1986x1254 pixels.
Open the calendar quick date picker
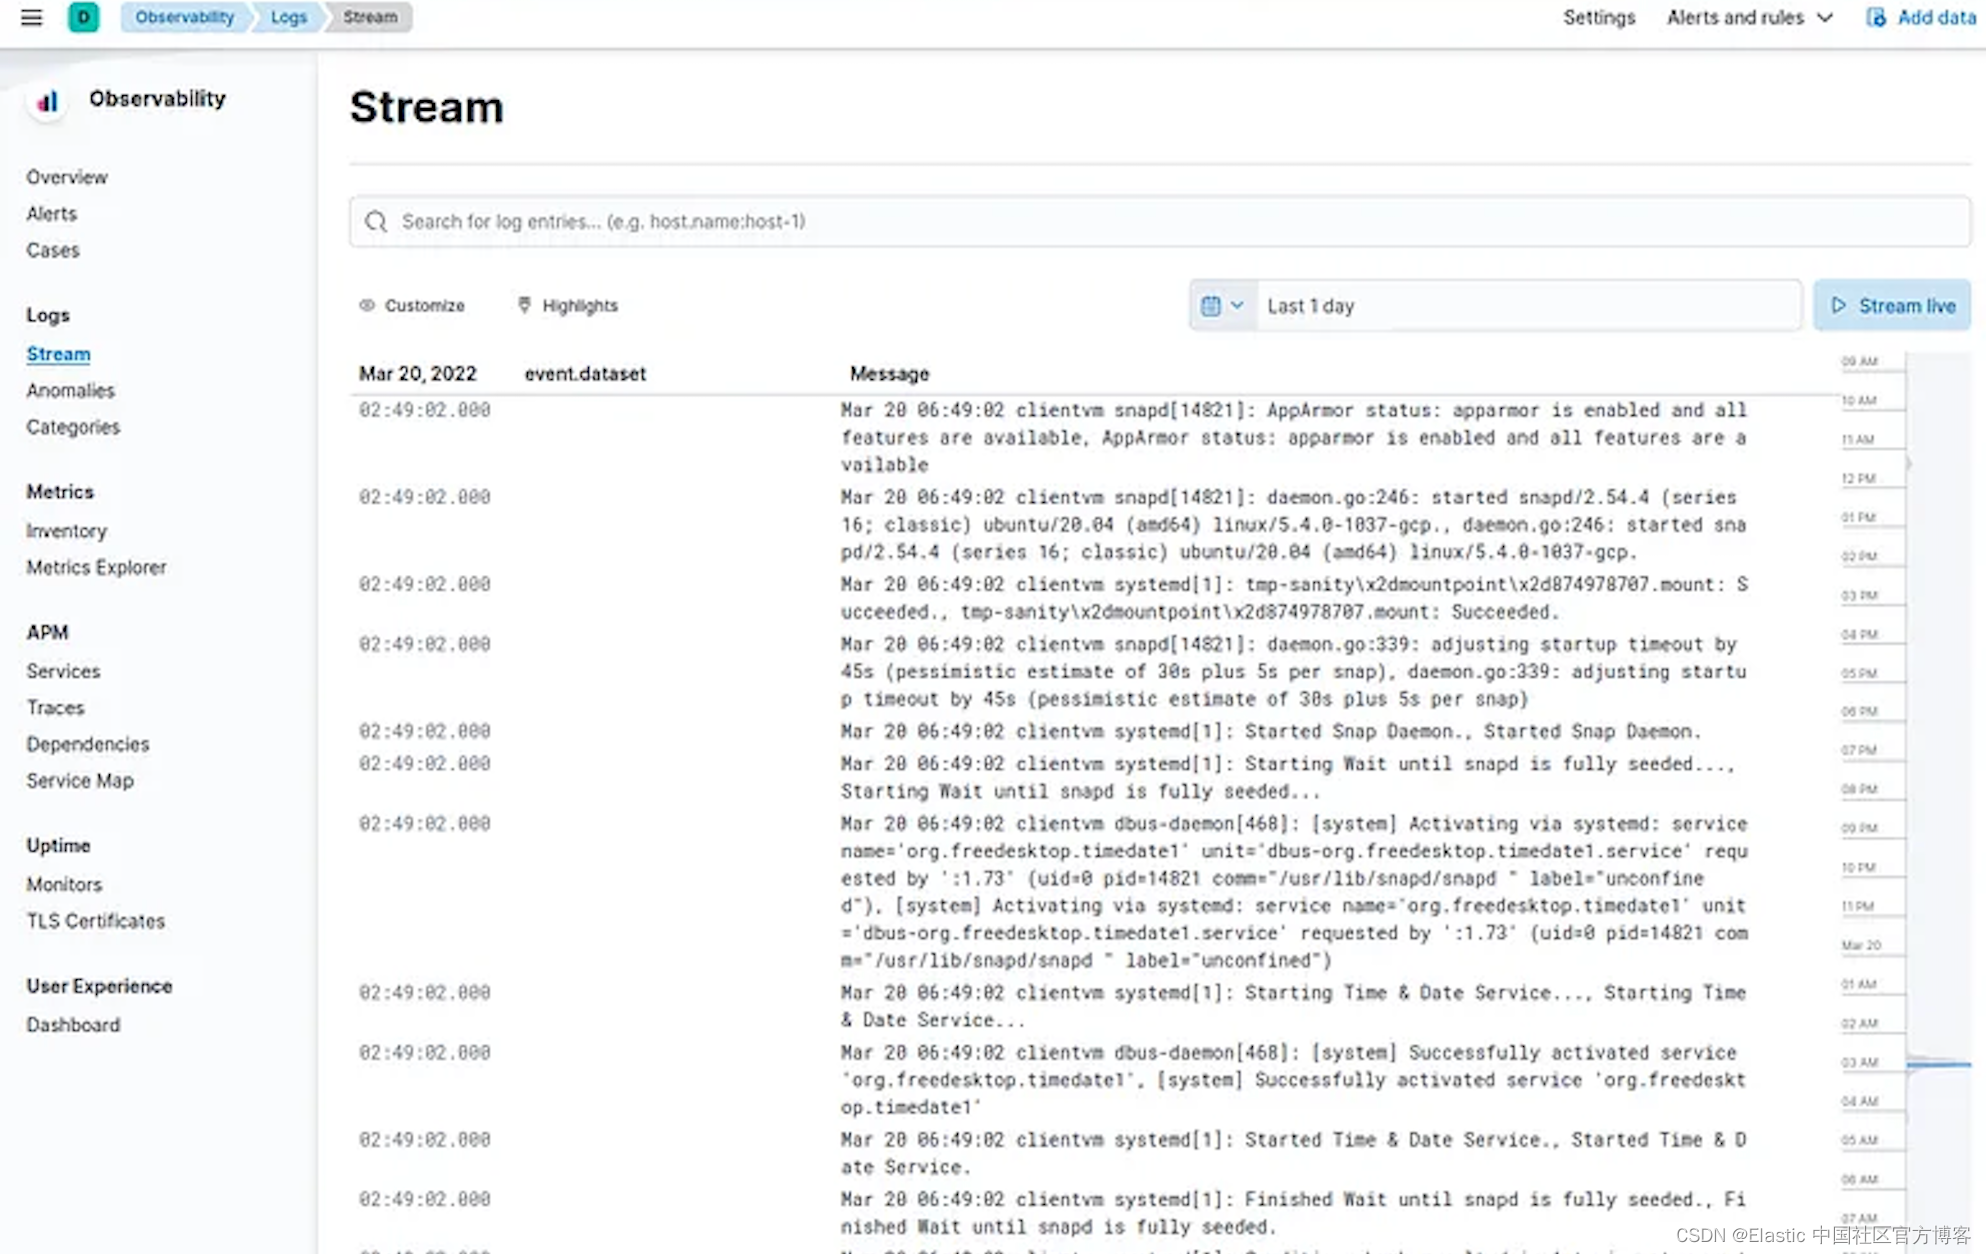tap(1221, 306)
